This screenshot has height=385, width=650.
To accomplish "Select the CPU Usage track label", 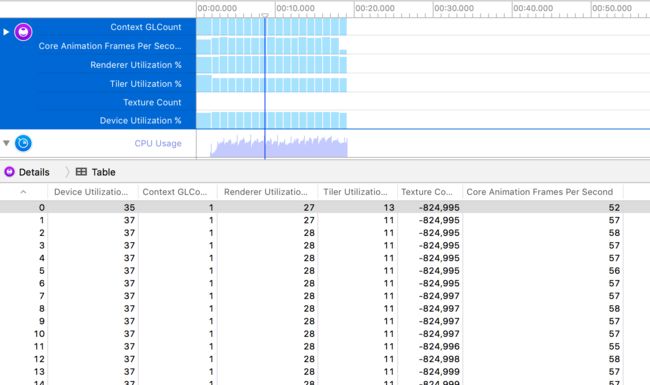I will coord(158,143).
